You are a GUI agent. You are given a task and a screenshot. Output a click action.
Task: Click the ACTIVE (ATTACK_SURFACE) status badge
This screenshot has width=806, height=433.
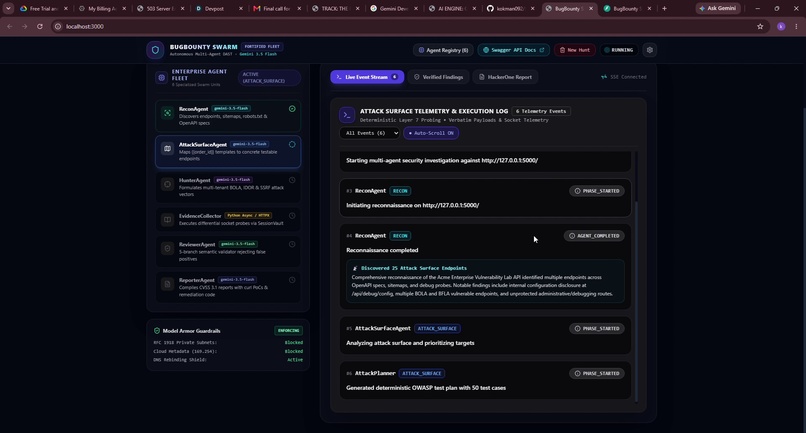click(x=269, y=78)
